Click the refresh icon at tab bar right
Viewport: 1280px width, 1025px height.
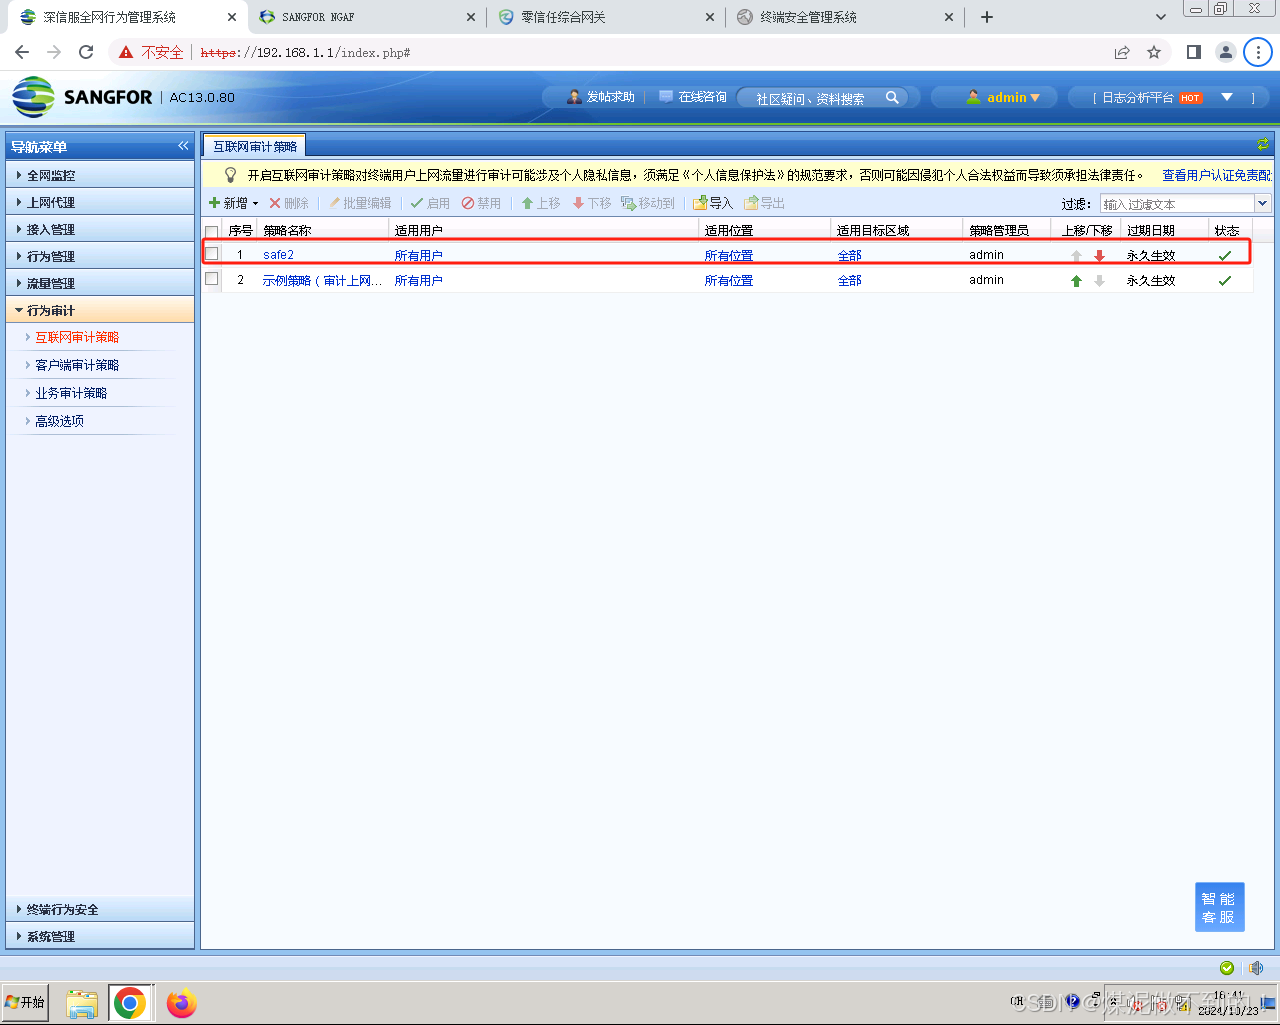click(1263, 145)
